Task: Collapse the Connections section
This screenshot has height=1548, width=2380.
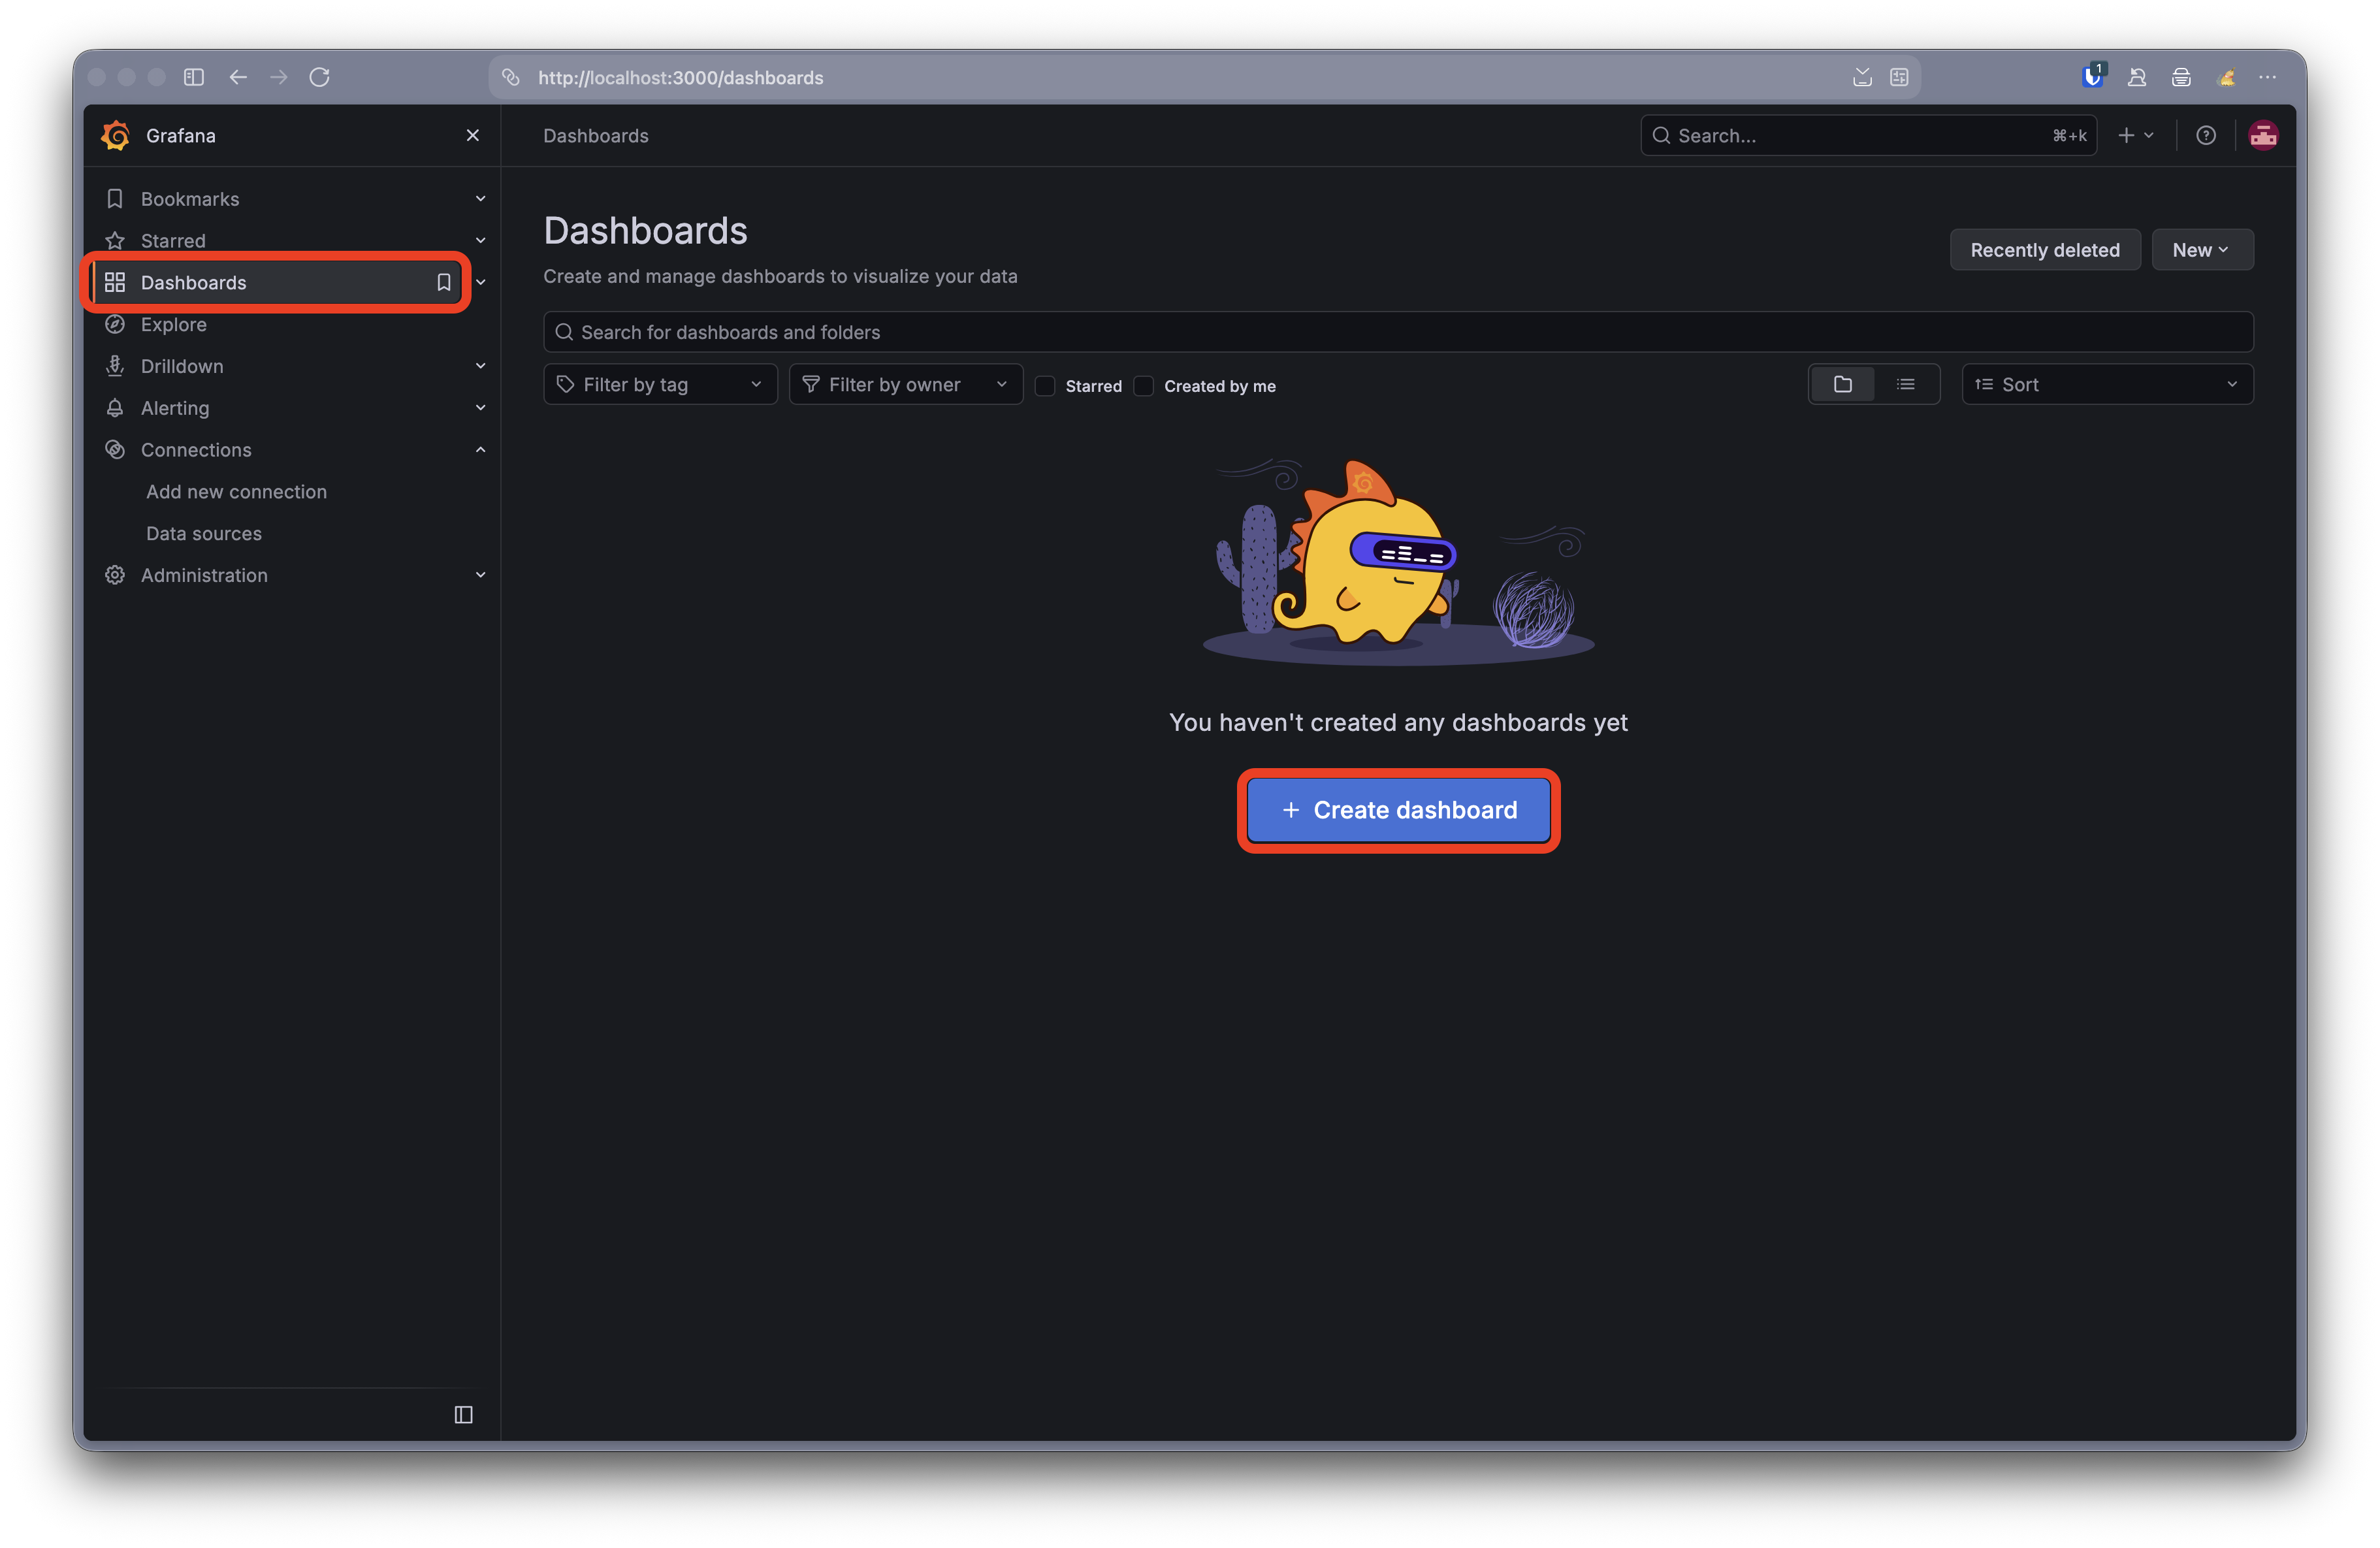Action: pyautogui.click(x=481, y=450)
